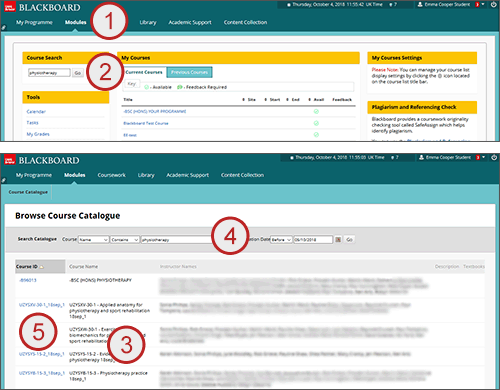Click the Blackboard logo in bottom screenshot
500x390 pixels.
tap(42, 160)
